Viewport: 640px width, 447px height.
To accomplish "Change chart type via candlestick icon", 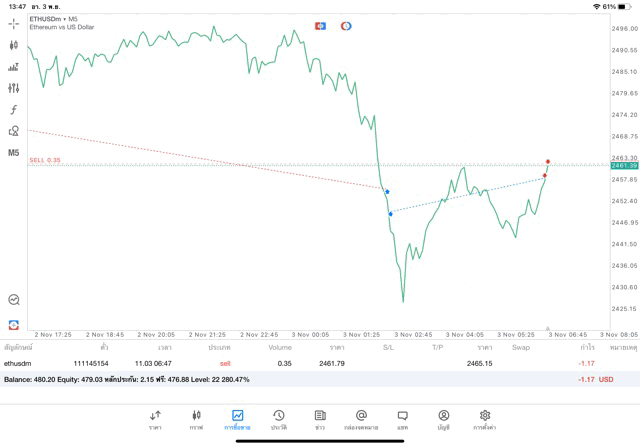I will point(14,45).
